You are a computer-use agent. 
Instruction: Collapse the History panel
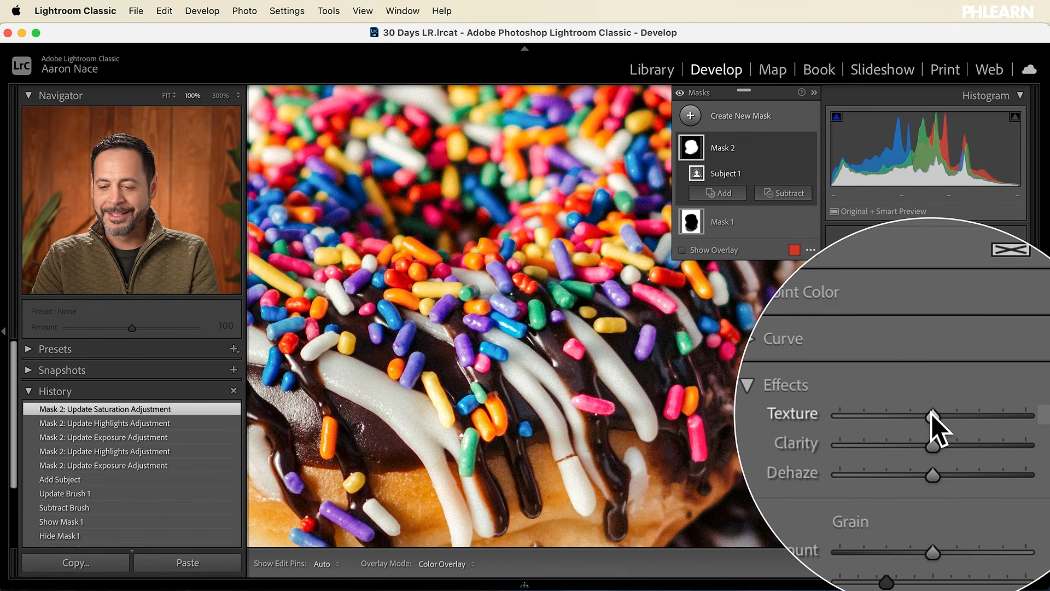(x=28, y=391)
